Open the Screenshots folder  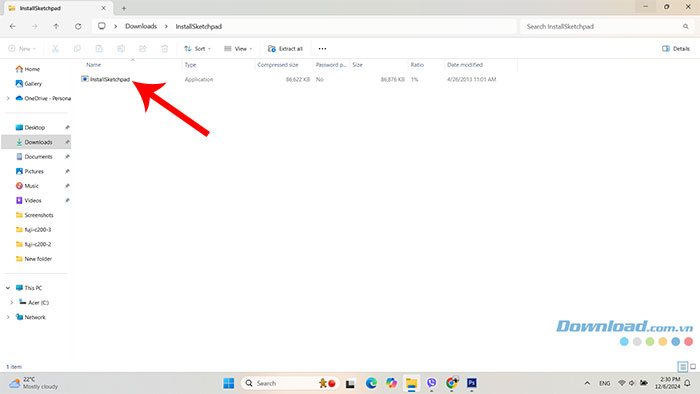coord(34,215)
